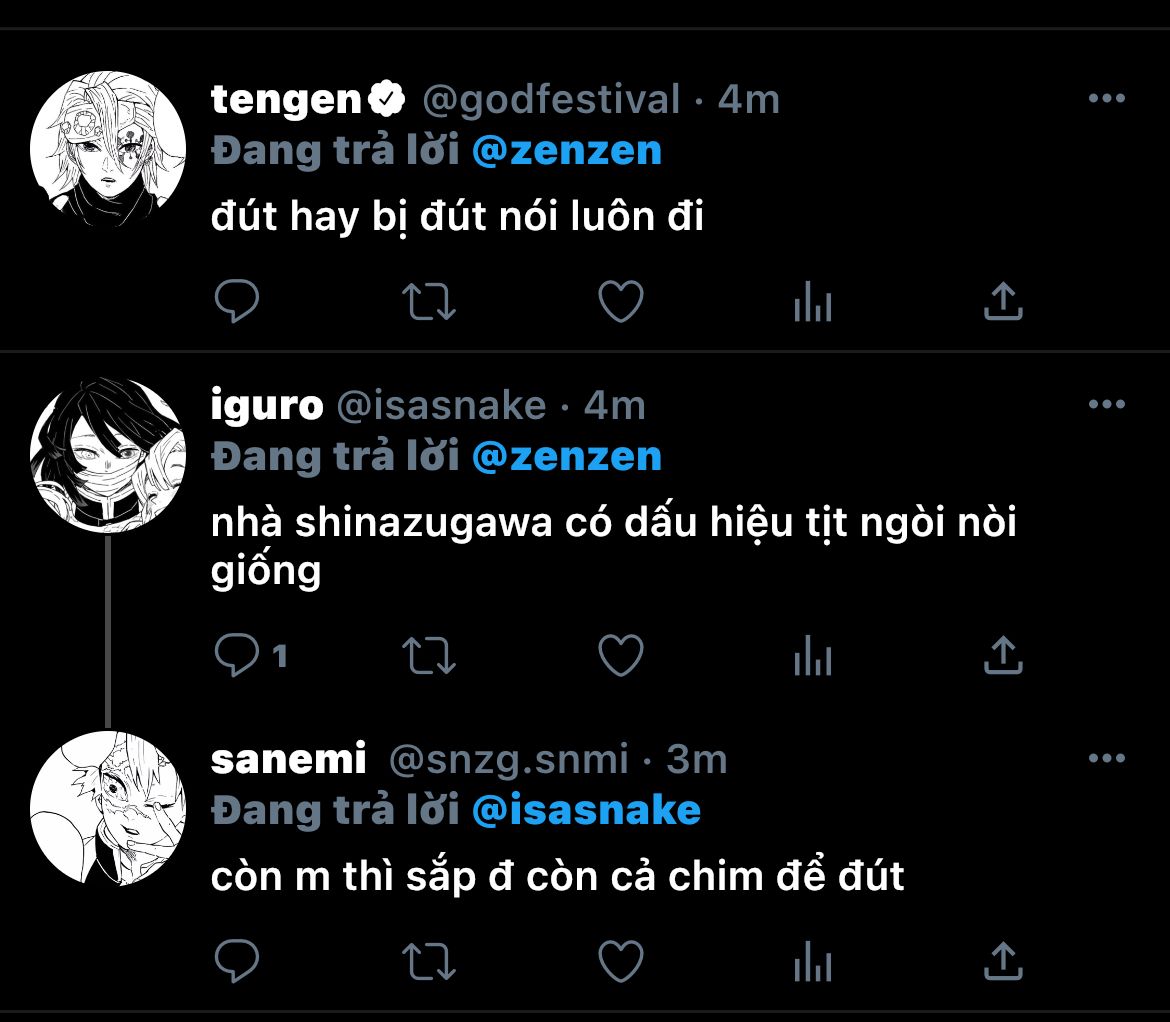Viewport: 1170px width, 1022px height.
Task: Share iguro's tweet
Action: point(1004,655)
